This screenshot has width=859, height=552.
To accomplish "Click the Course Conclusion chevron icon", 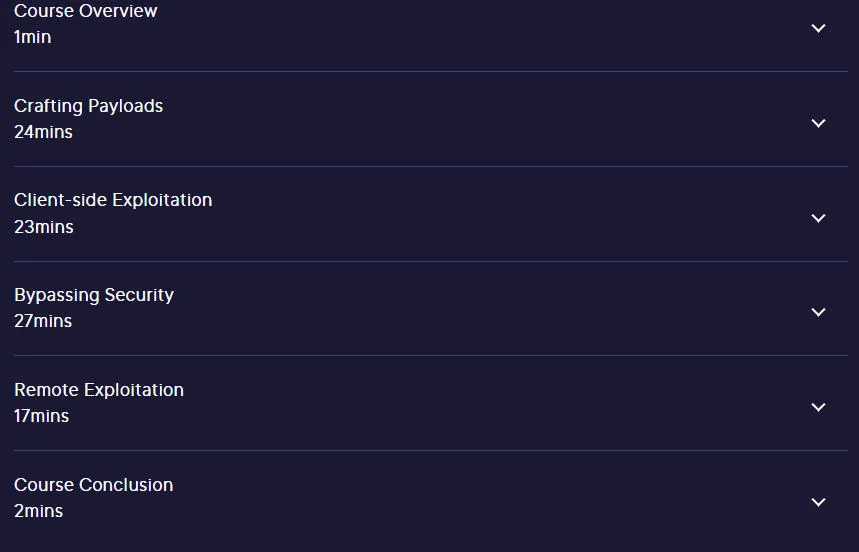I will [x=818, y=502].
